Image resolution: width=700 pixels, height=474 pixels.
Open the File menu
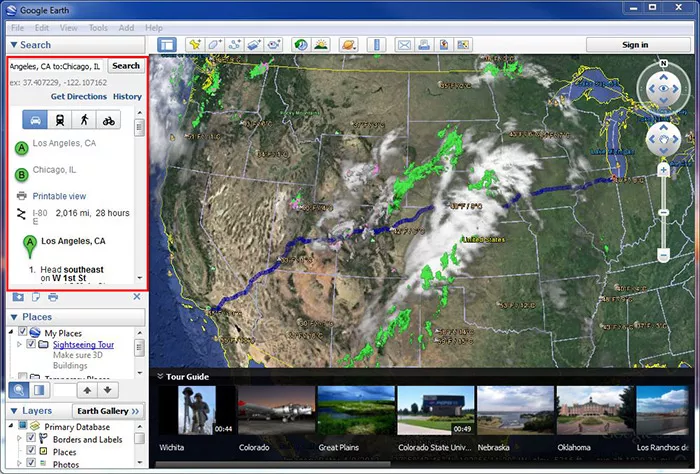pos(17,28)
